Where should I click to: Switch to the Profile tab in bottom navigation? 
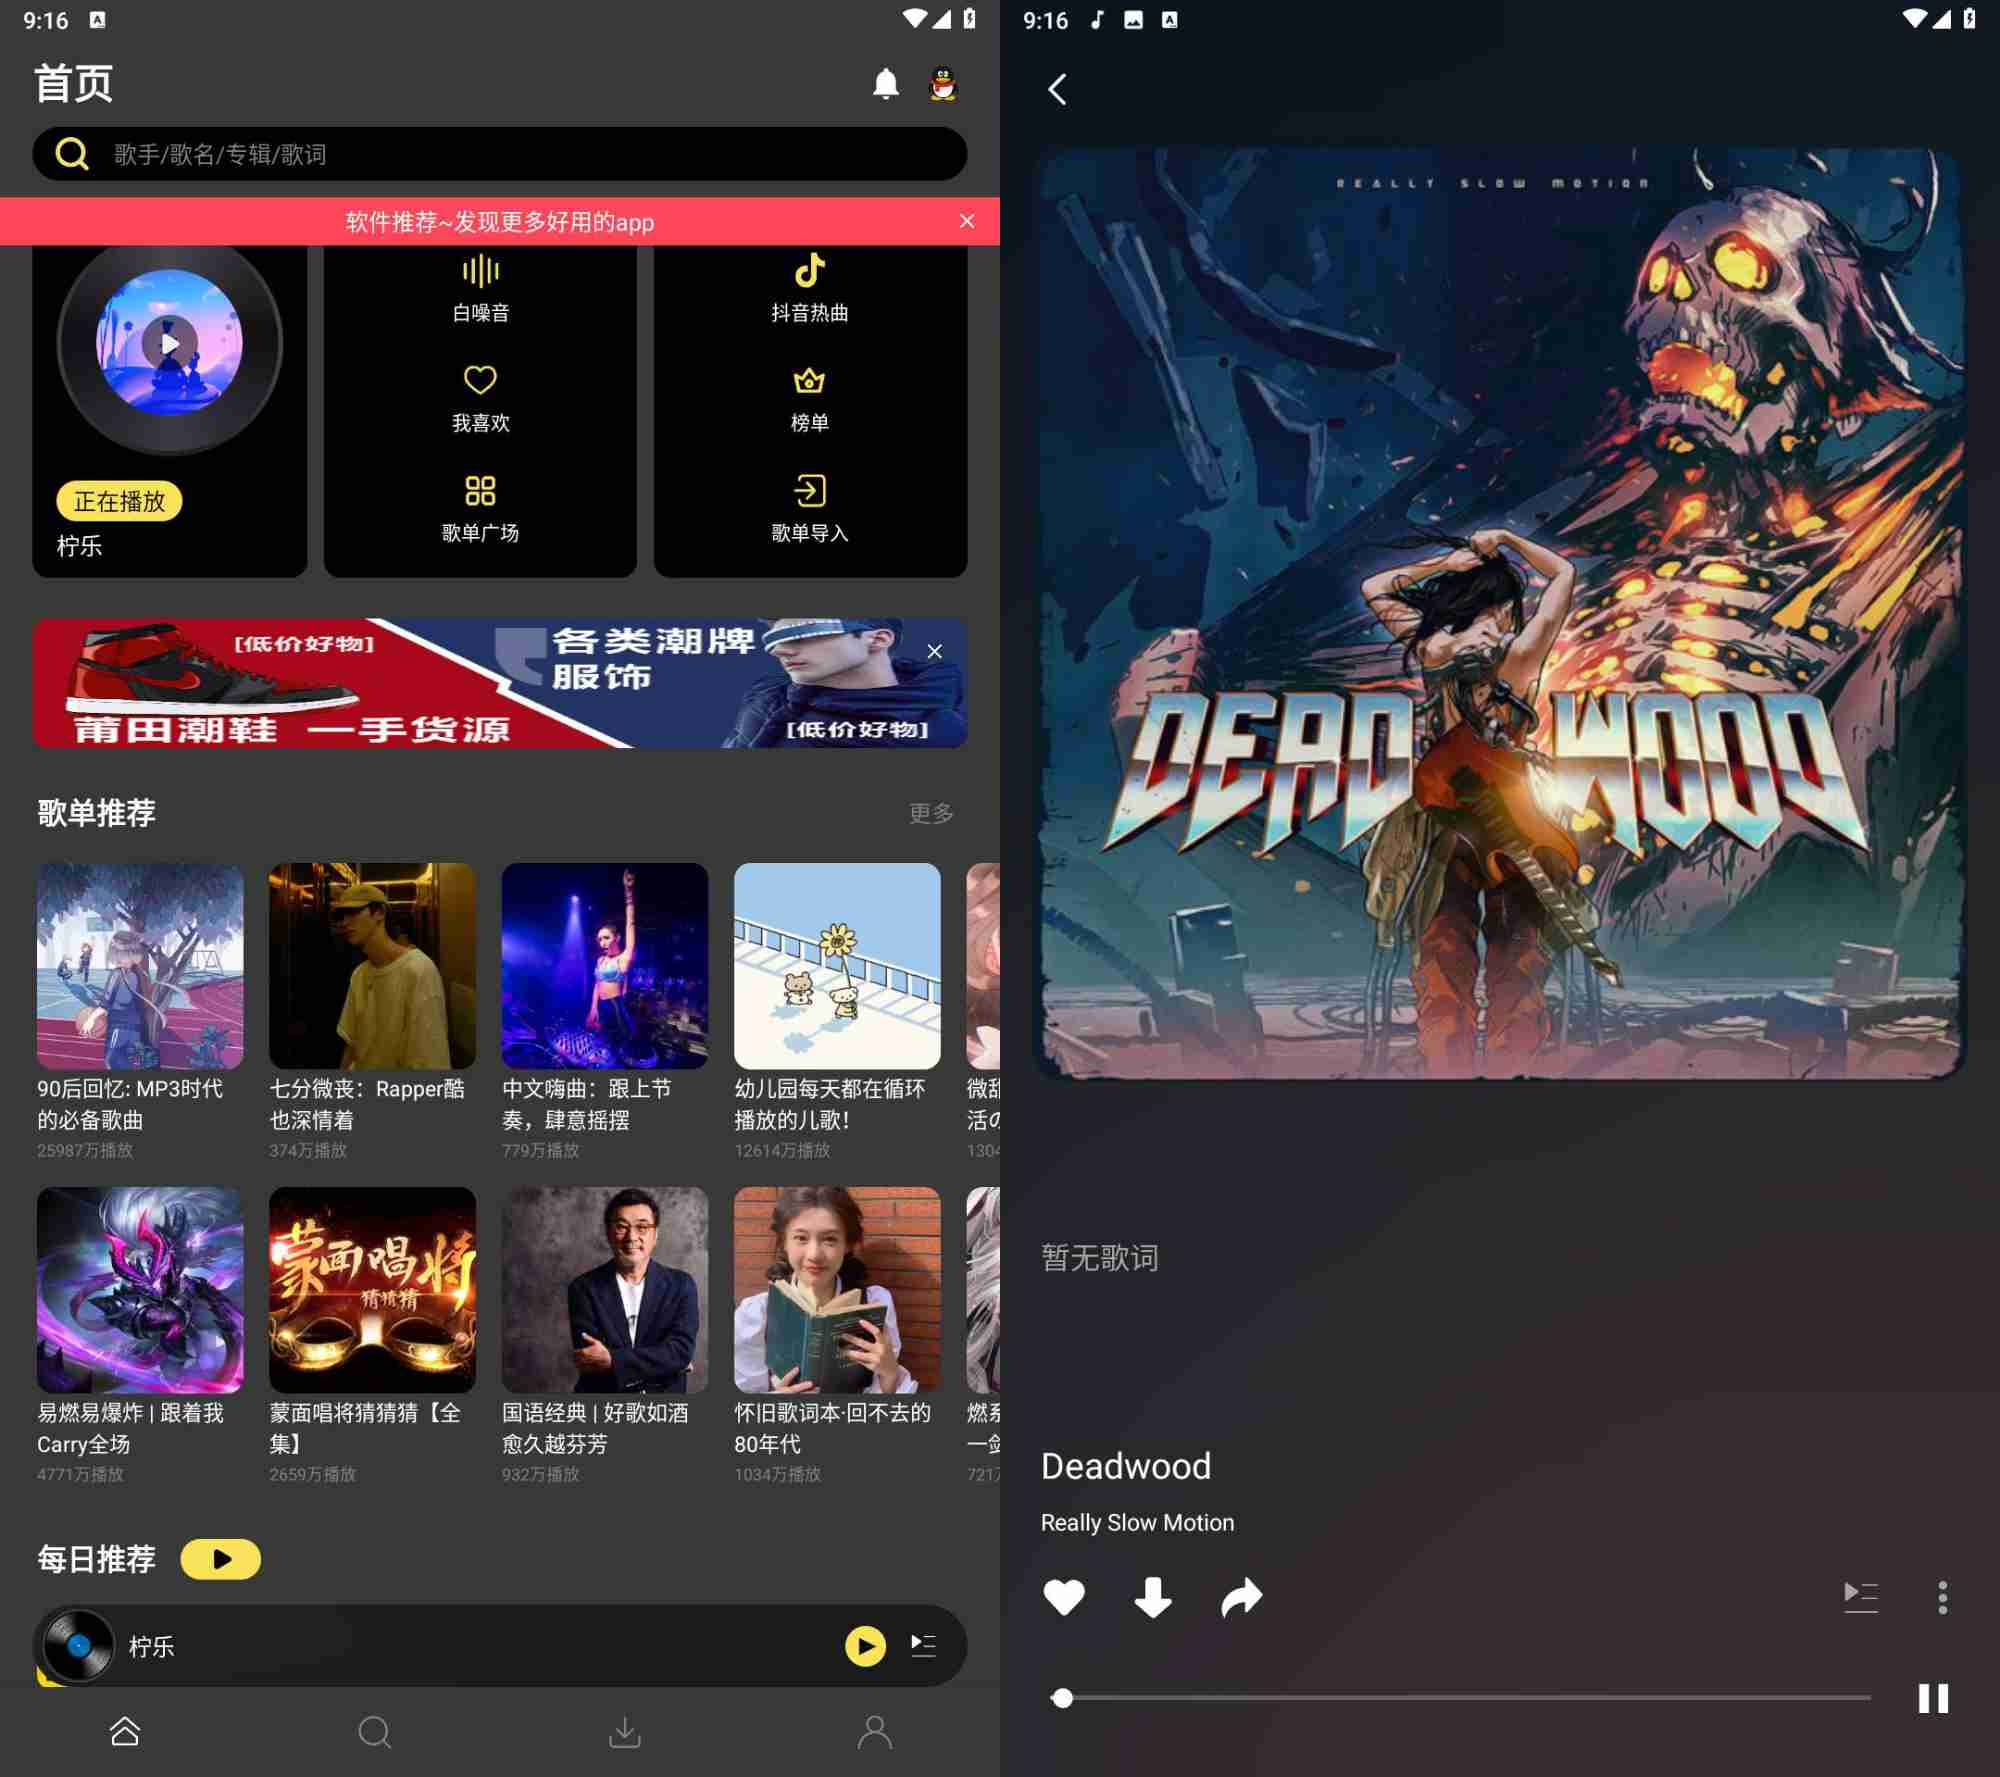875,1731
